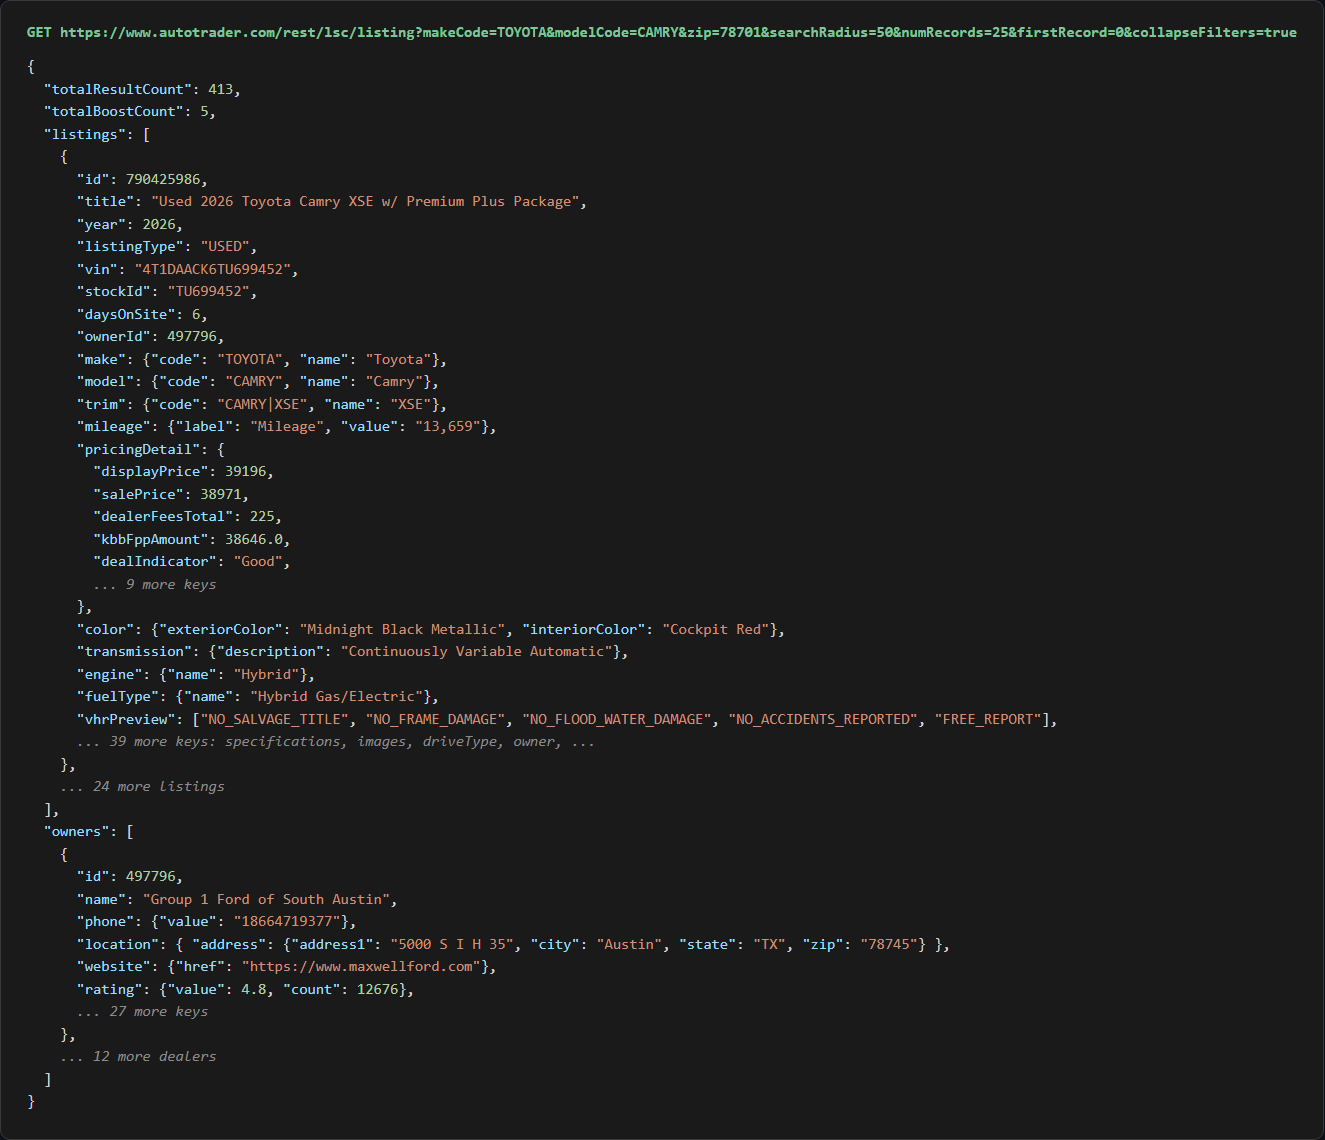Click the title string Used 2026 Toyota Camry XSE
Viewport: 1325px width, 1140px height.
(x=365, y=201)
